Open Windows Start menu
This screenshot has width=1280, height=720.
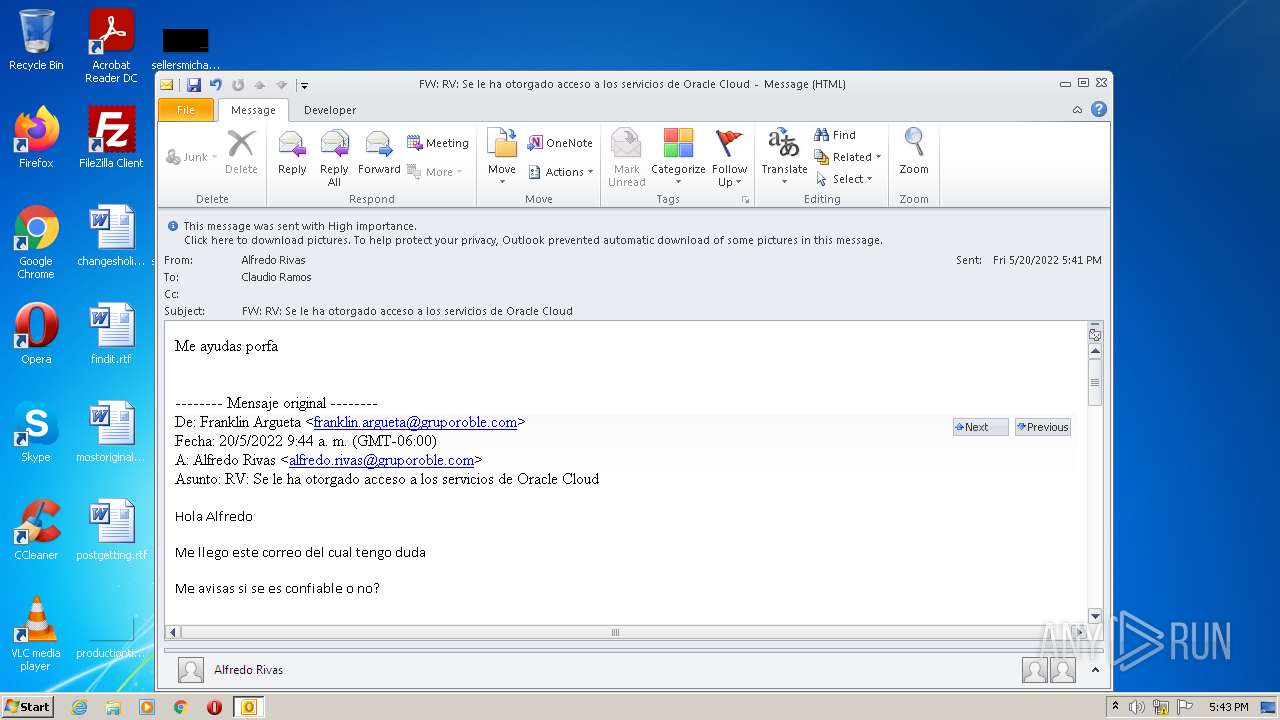[28, 707]
